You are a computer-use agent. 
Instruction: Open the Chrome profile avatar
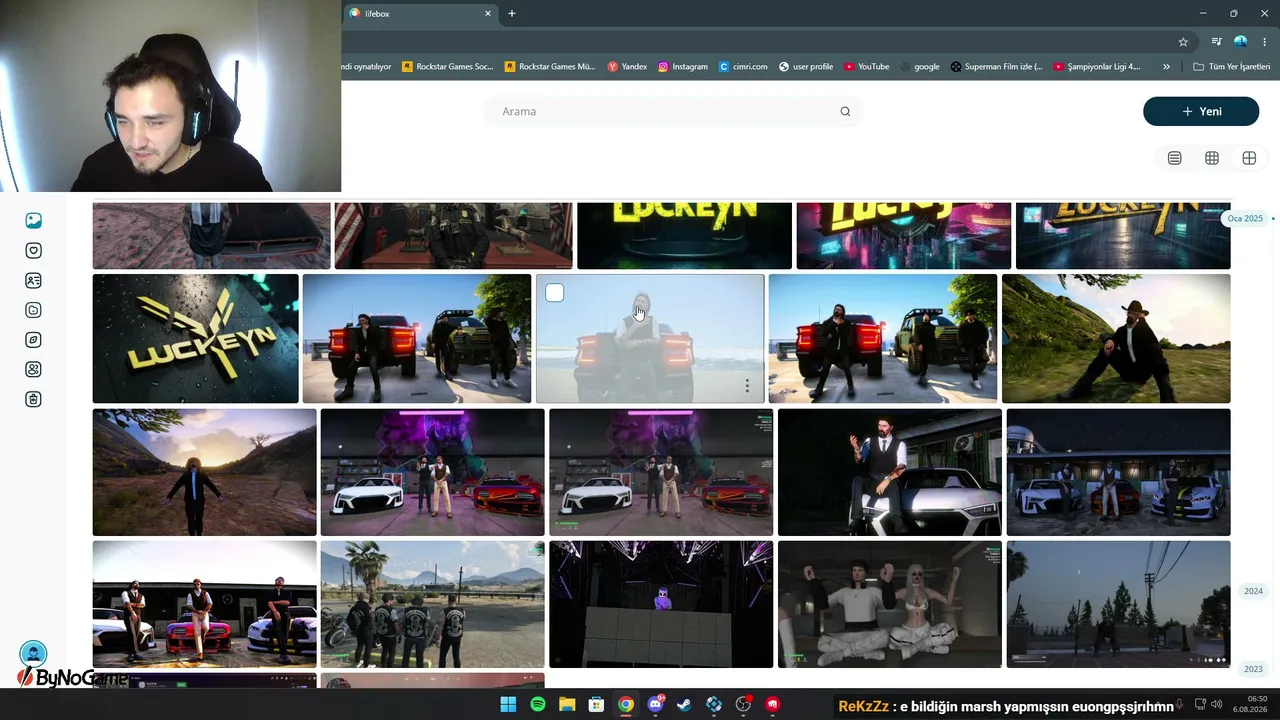(x=1241, y=42)
